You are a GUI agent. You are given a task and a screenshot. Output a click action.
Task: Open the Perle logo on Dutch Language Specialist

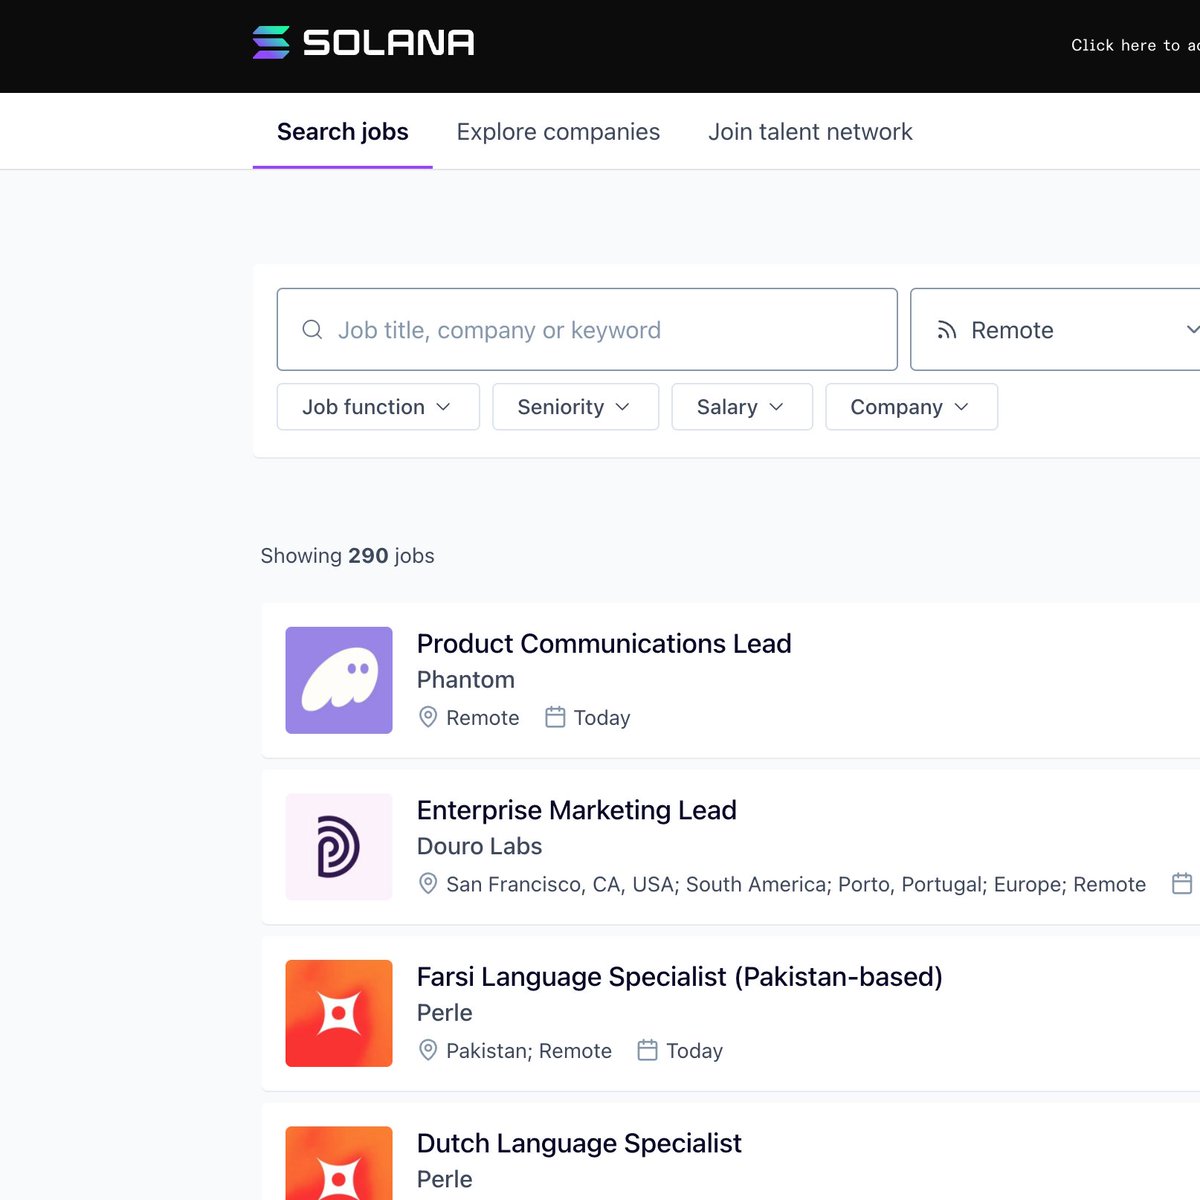pos(339,1163)
